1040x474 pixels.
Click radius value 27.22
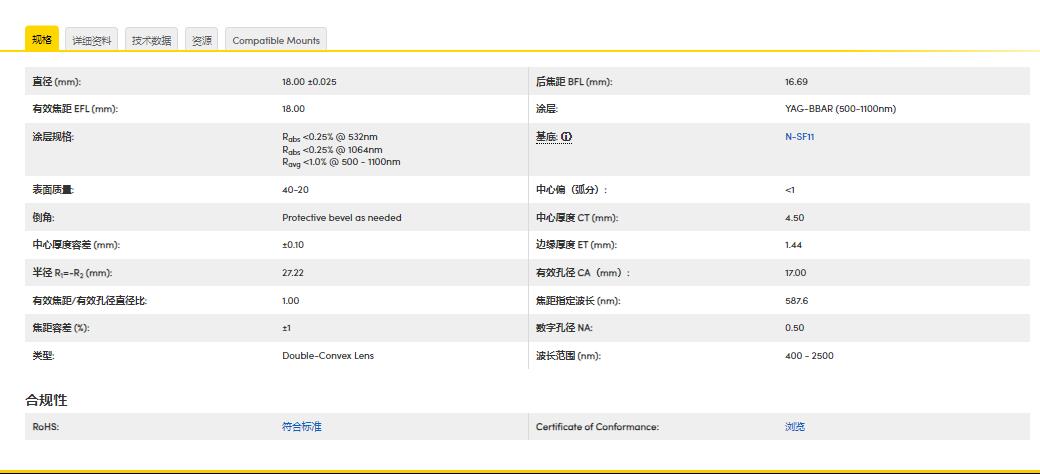[x=293, y=273]
